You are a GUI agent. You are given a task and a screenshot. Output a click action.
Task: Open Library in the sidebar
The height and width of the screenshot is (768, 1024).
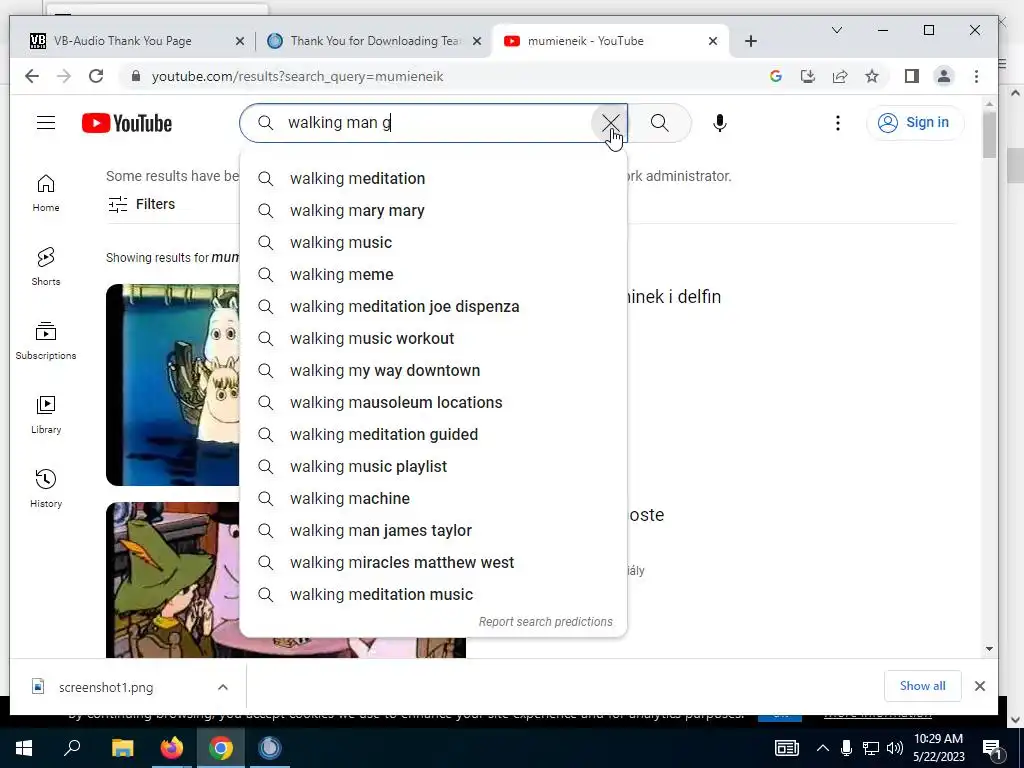coord(46,415)
